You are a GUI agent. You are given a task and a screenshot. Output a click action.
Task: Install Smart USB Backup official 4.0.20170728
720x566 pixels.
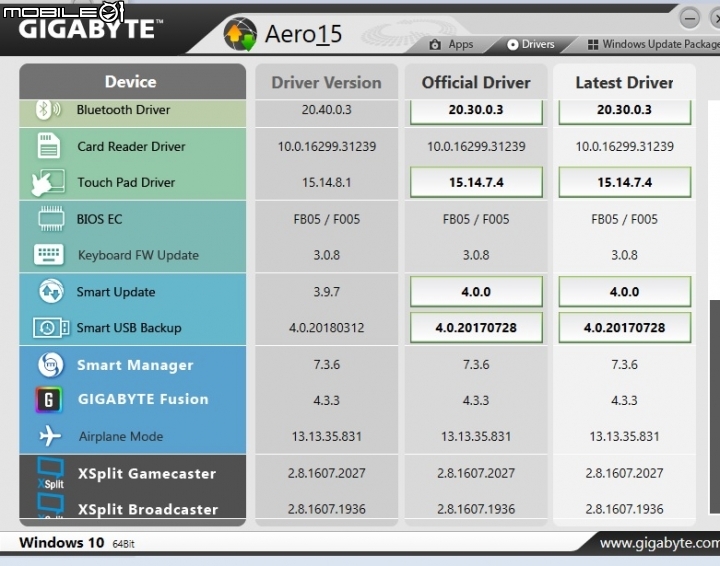point(476,327)
